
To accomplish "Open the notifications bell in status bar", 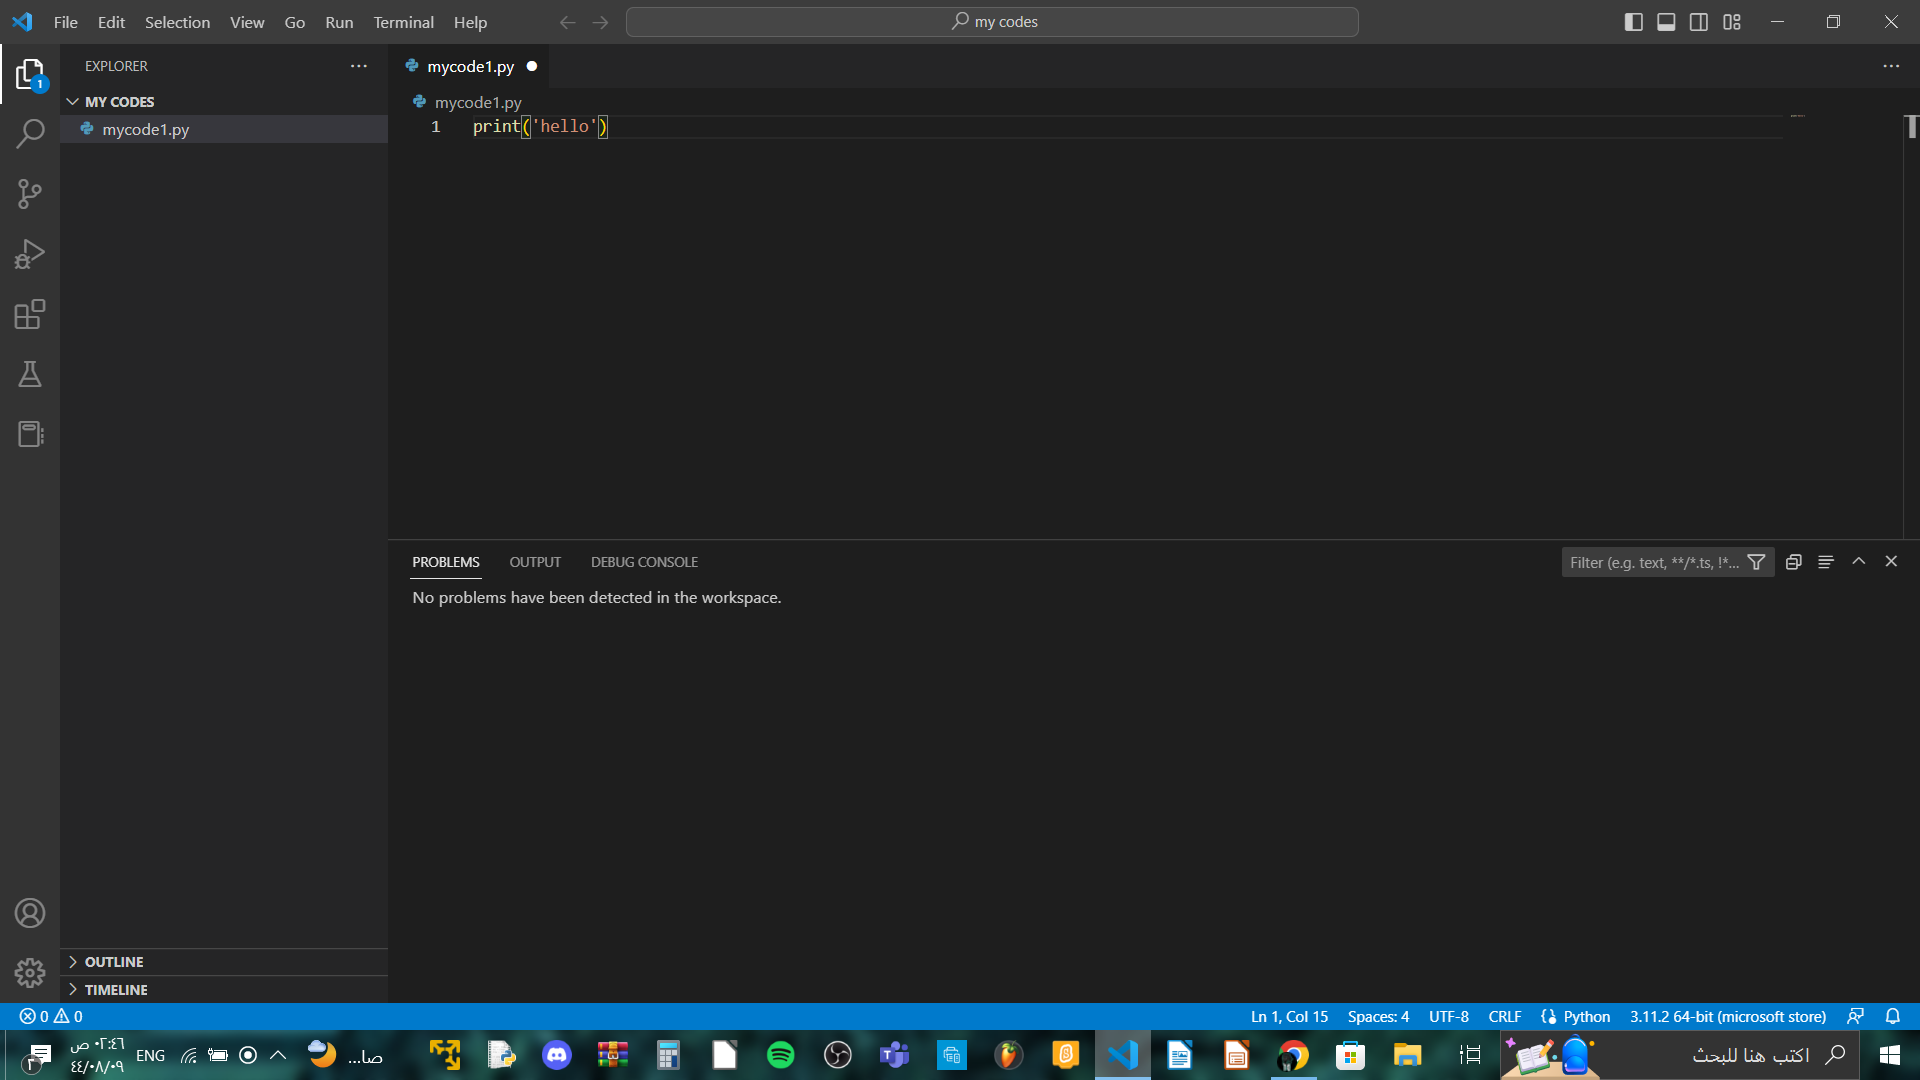I will click(1893, 1016).
